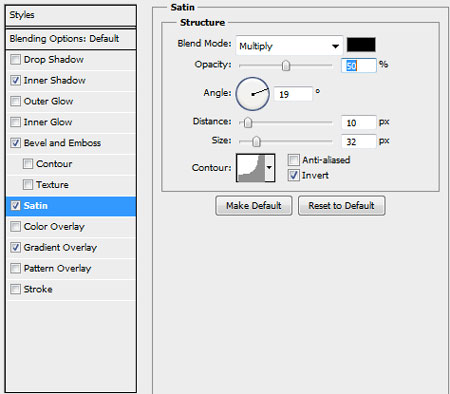Select the Drop Shadow label
This screenshot has height=394, width=450.
tap(54, 60)
